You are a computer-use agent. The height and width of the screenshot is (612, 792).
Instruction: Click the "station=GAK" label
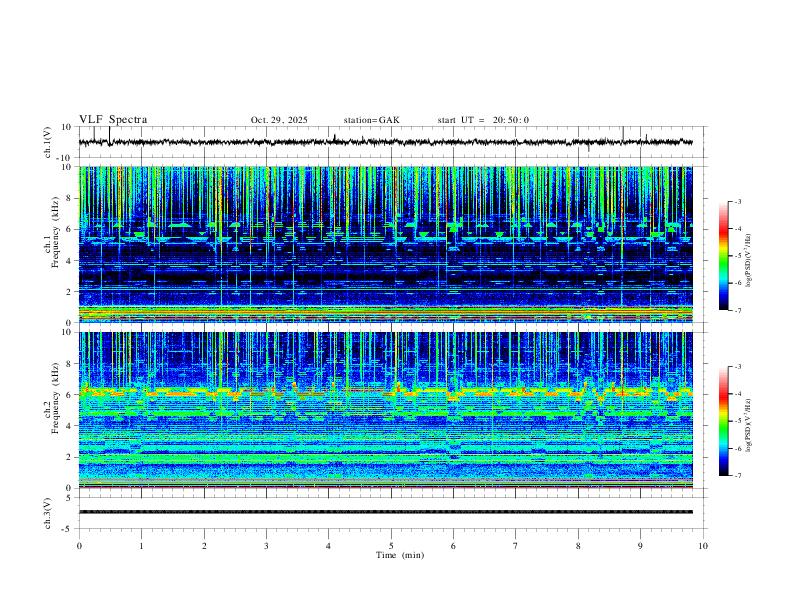(371, 120)
